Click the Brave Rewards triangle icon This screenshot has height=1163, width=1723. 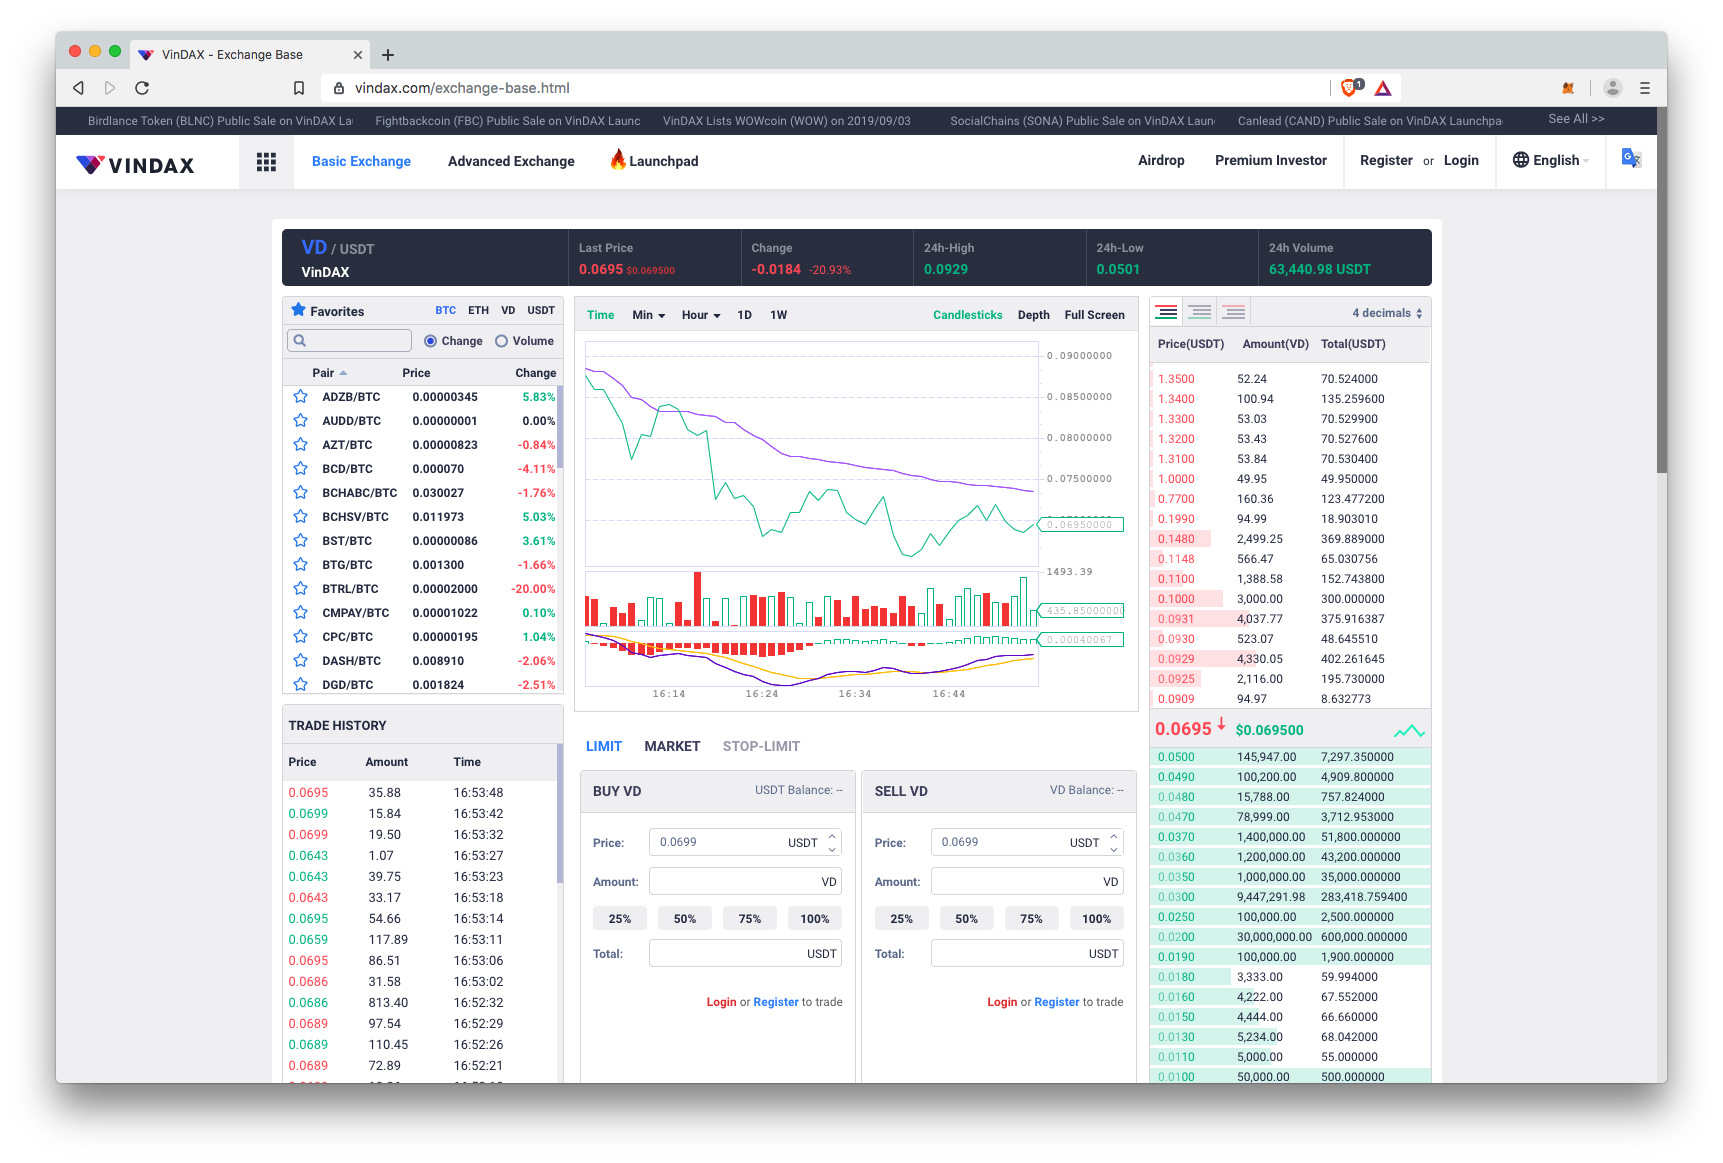(x=1383, y=88)
